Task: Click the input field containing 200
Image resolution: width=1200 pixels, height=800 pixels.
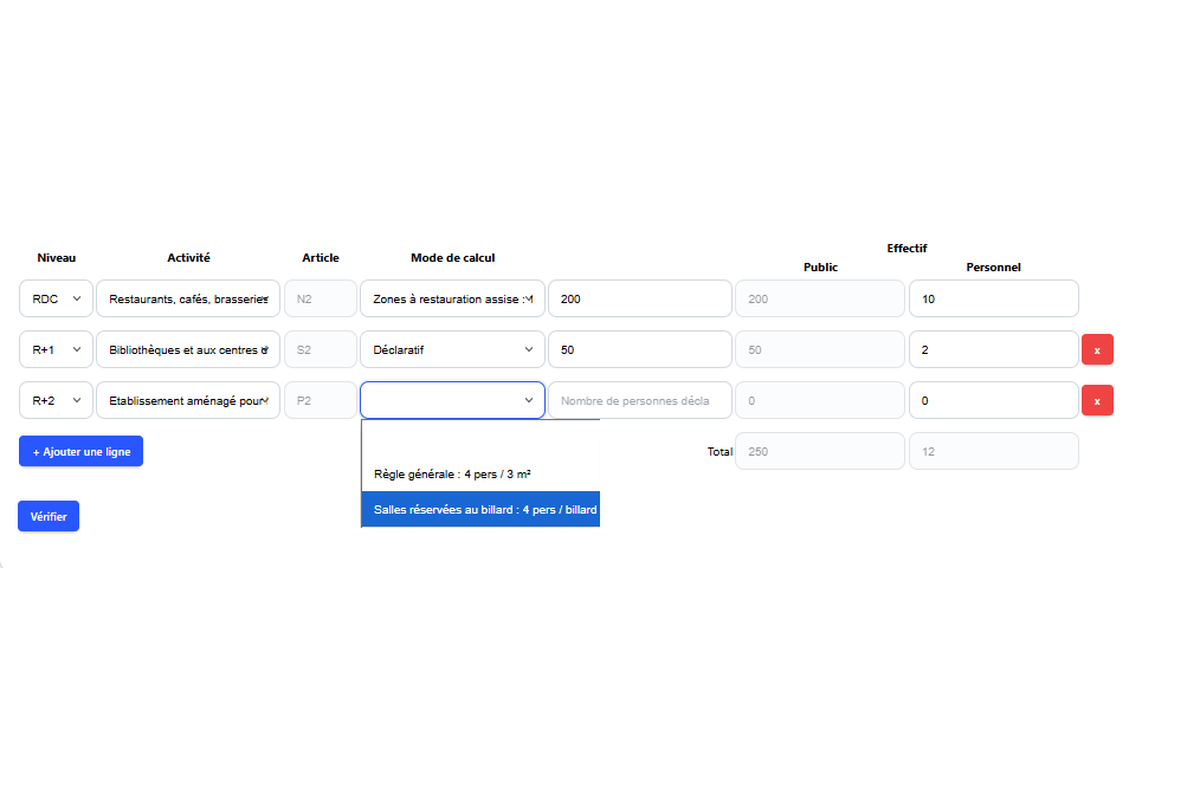Action: point(640,299)
